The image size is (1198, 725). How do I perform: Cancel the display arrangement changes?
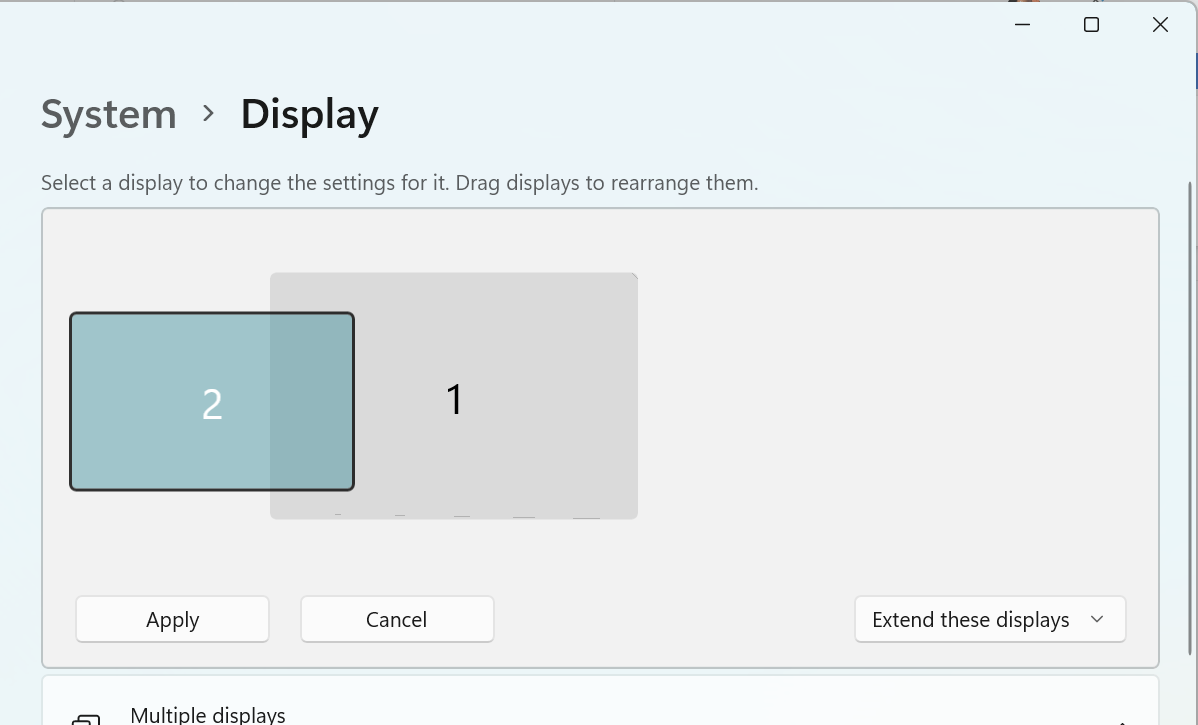tap(397, 620)
